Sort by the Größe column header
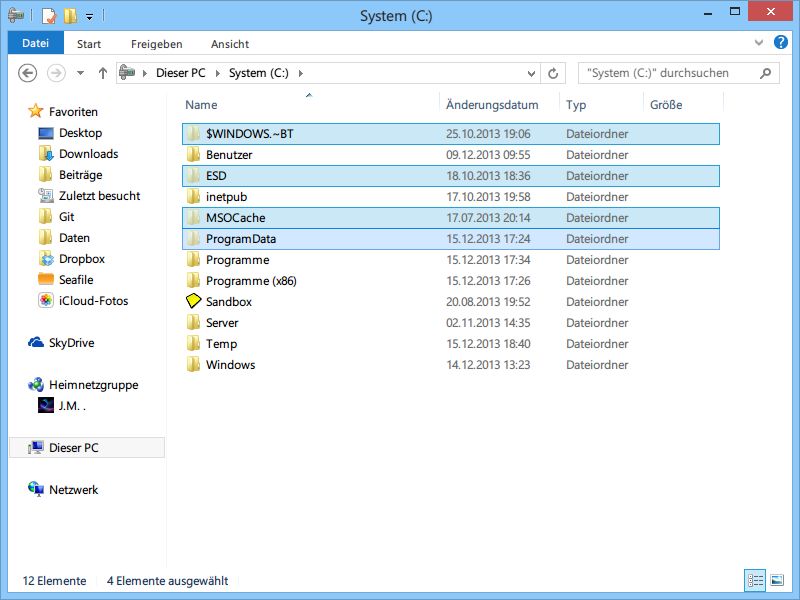800x600 pixels. [x=666, y=105]
